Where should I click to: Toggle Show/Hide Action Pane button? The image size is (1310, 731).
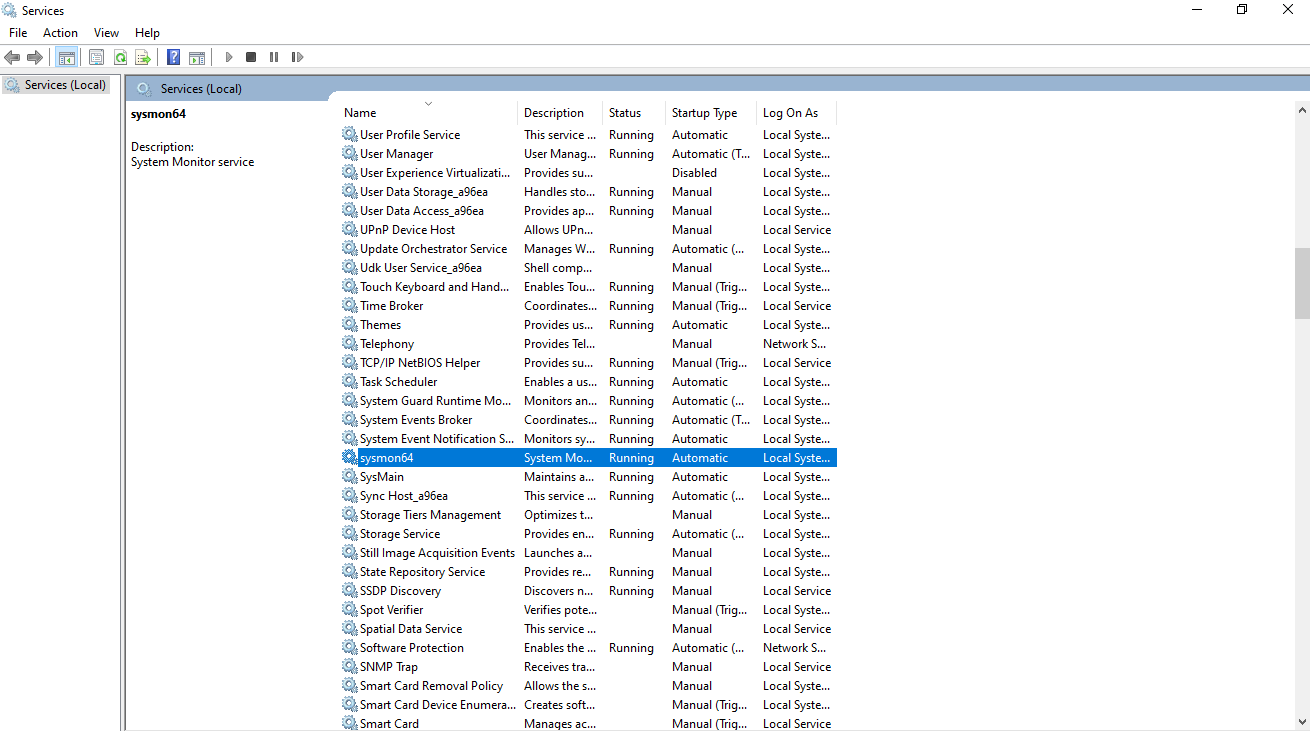[x=197, y=57]
